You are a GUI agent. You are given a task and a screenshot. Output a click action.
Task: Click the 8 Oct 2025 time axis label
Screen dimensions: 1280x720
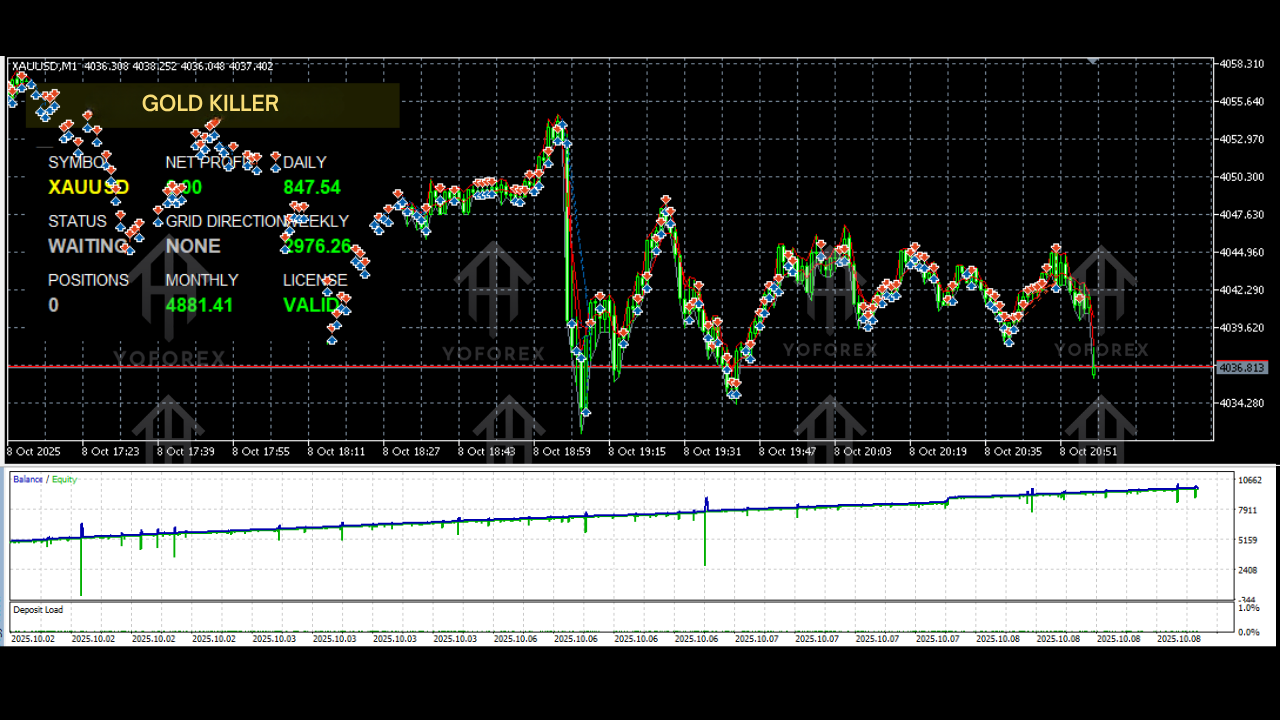35,452
